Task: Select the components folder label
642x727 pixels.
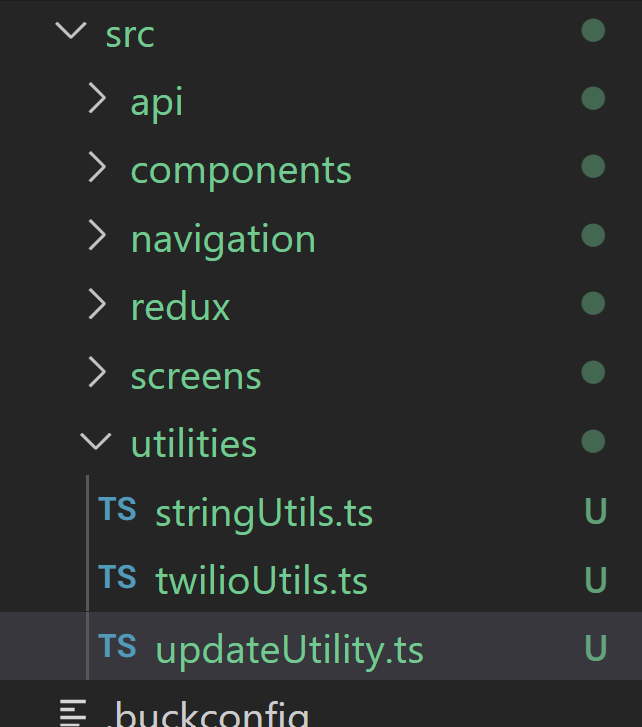Action: tap(241, 172)
